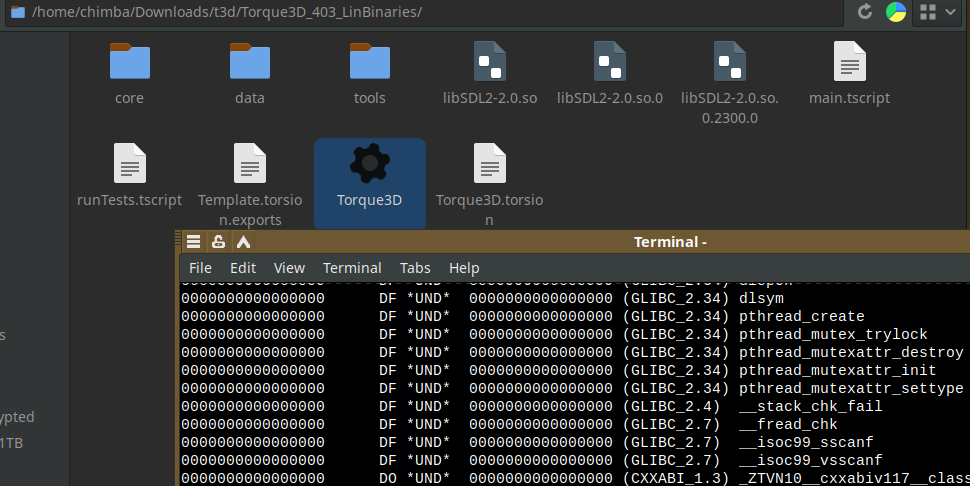Image resolution: width=970 pixels, height=486 pixels.
Task: Open the Terminal window menu icon
Action: click(x=194, y=242)
